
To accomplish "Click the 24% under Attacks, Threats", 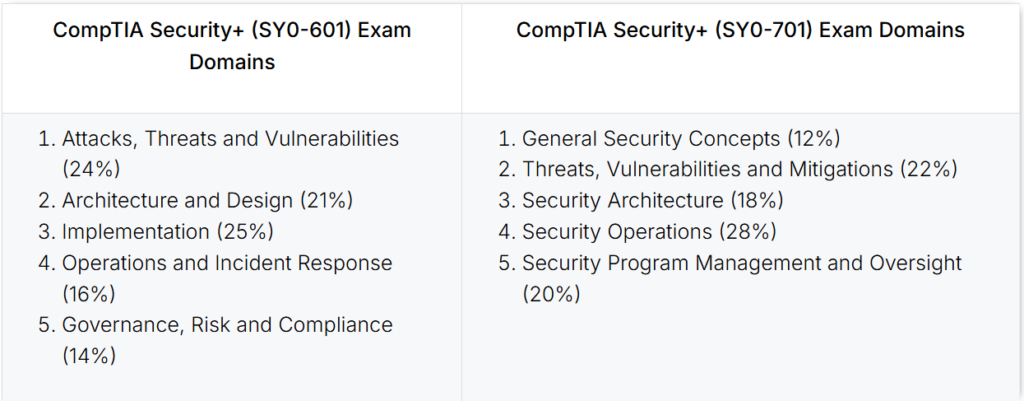I will pyautogui.click(x=91, y=169).
